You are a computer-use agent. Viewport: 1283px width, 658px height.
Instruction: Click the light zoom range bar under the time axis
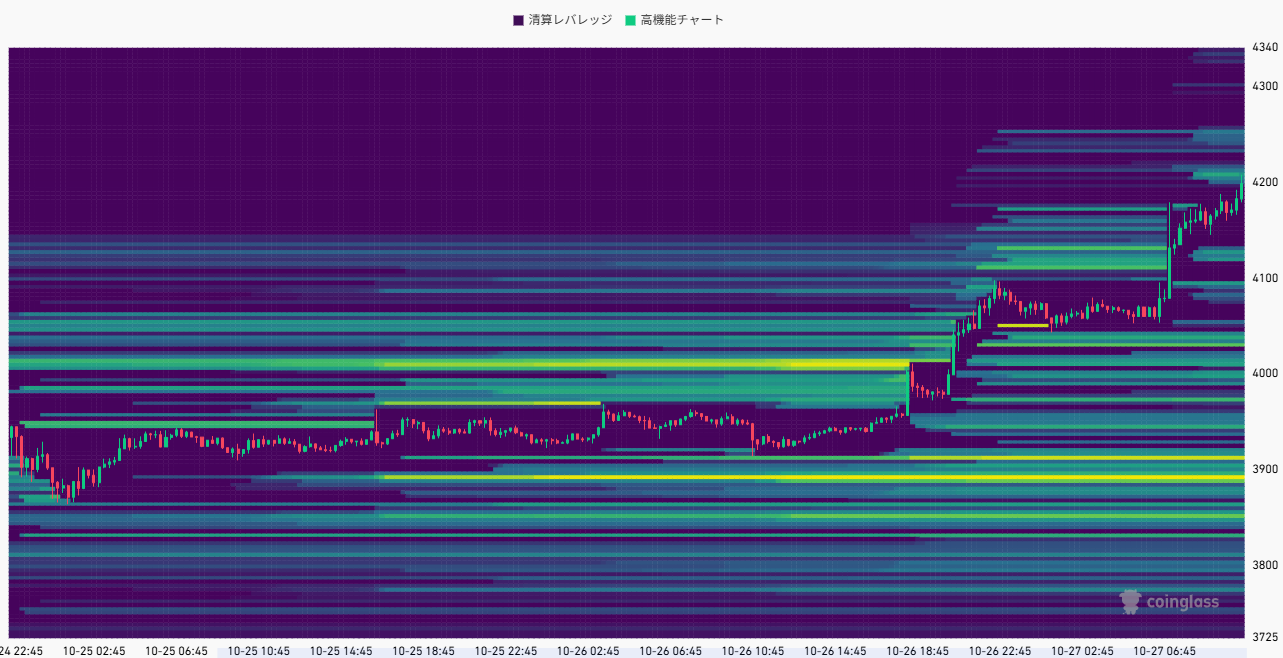pyautogui.click(x=730, y=653)
